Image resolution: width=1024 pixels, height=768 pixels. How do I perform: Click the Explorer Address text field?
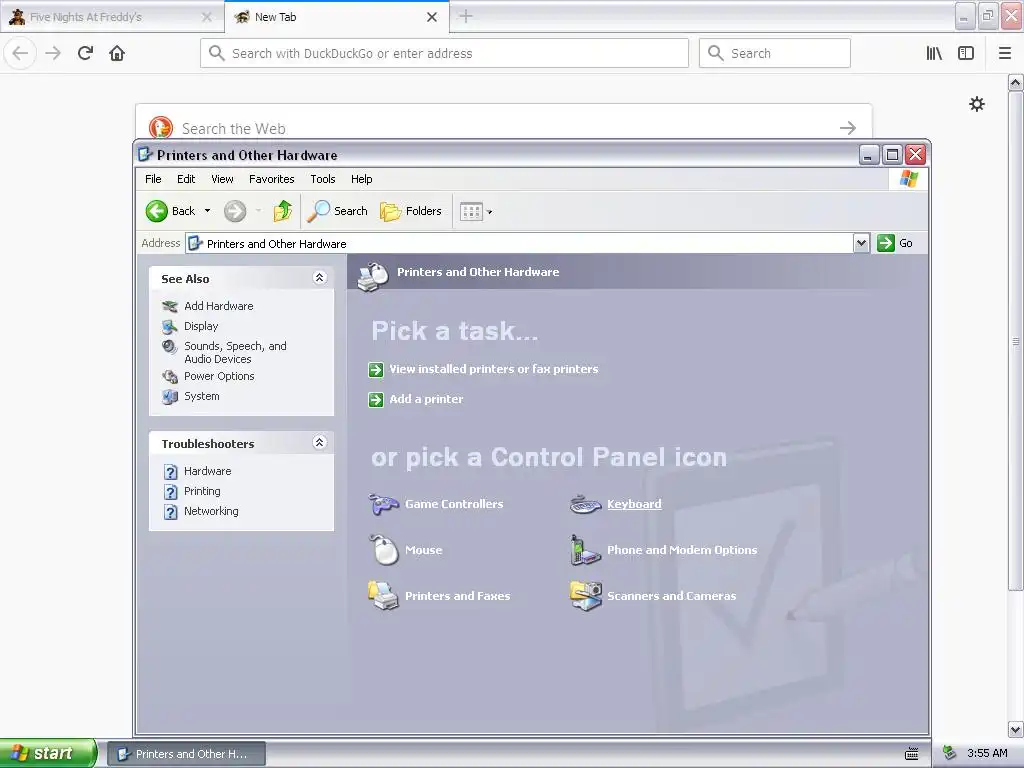(x=519, y=244)
